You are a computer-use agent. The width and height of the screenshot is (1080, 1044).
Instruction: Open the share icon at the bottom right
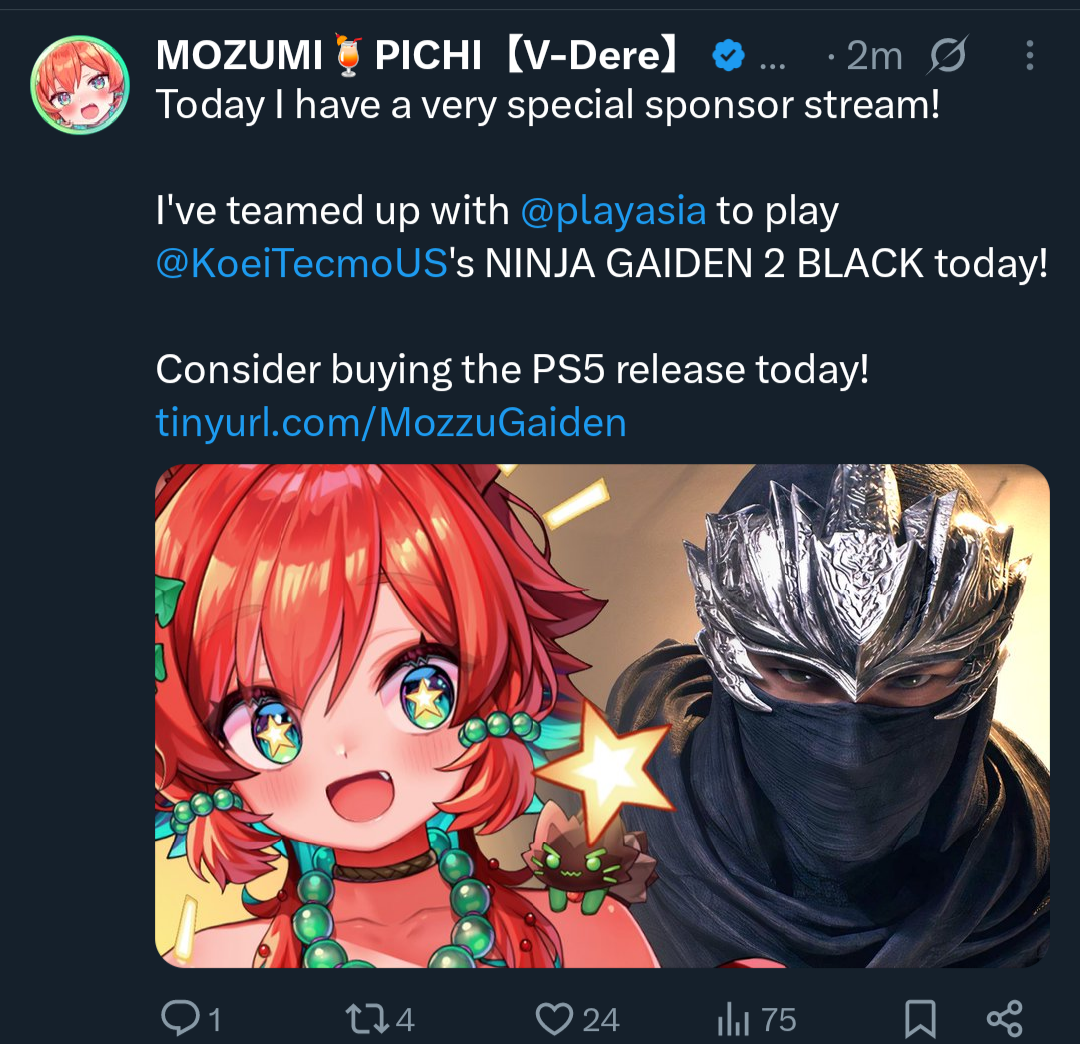(1005, 1019)
